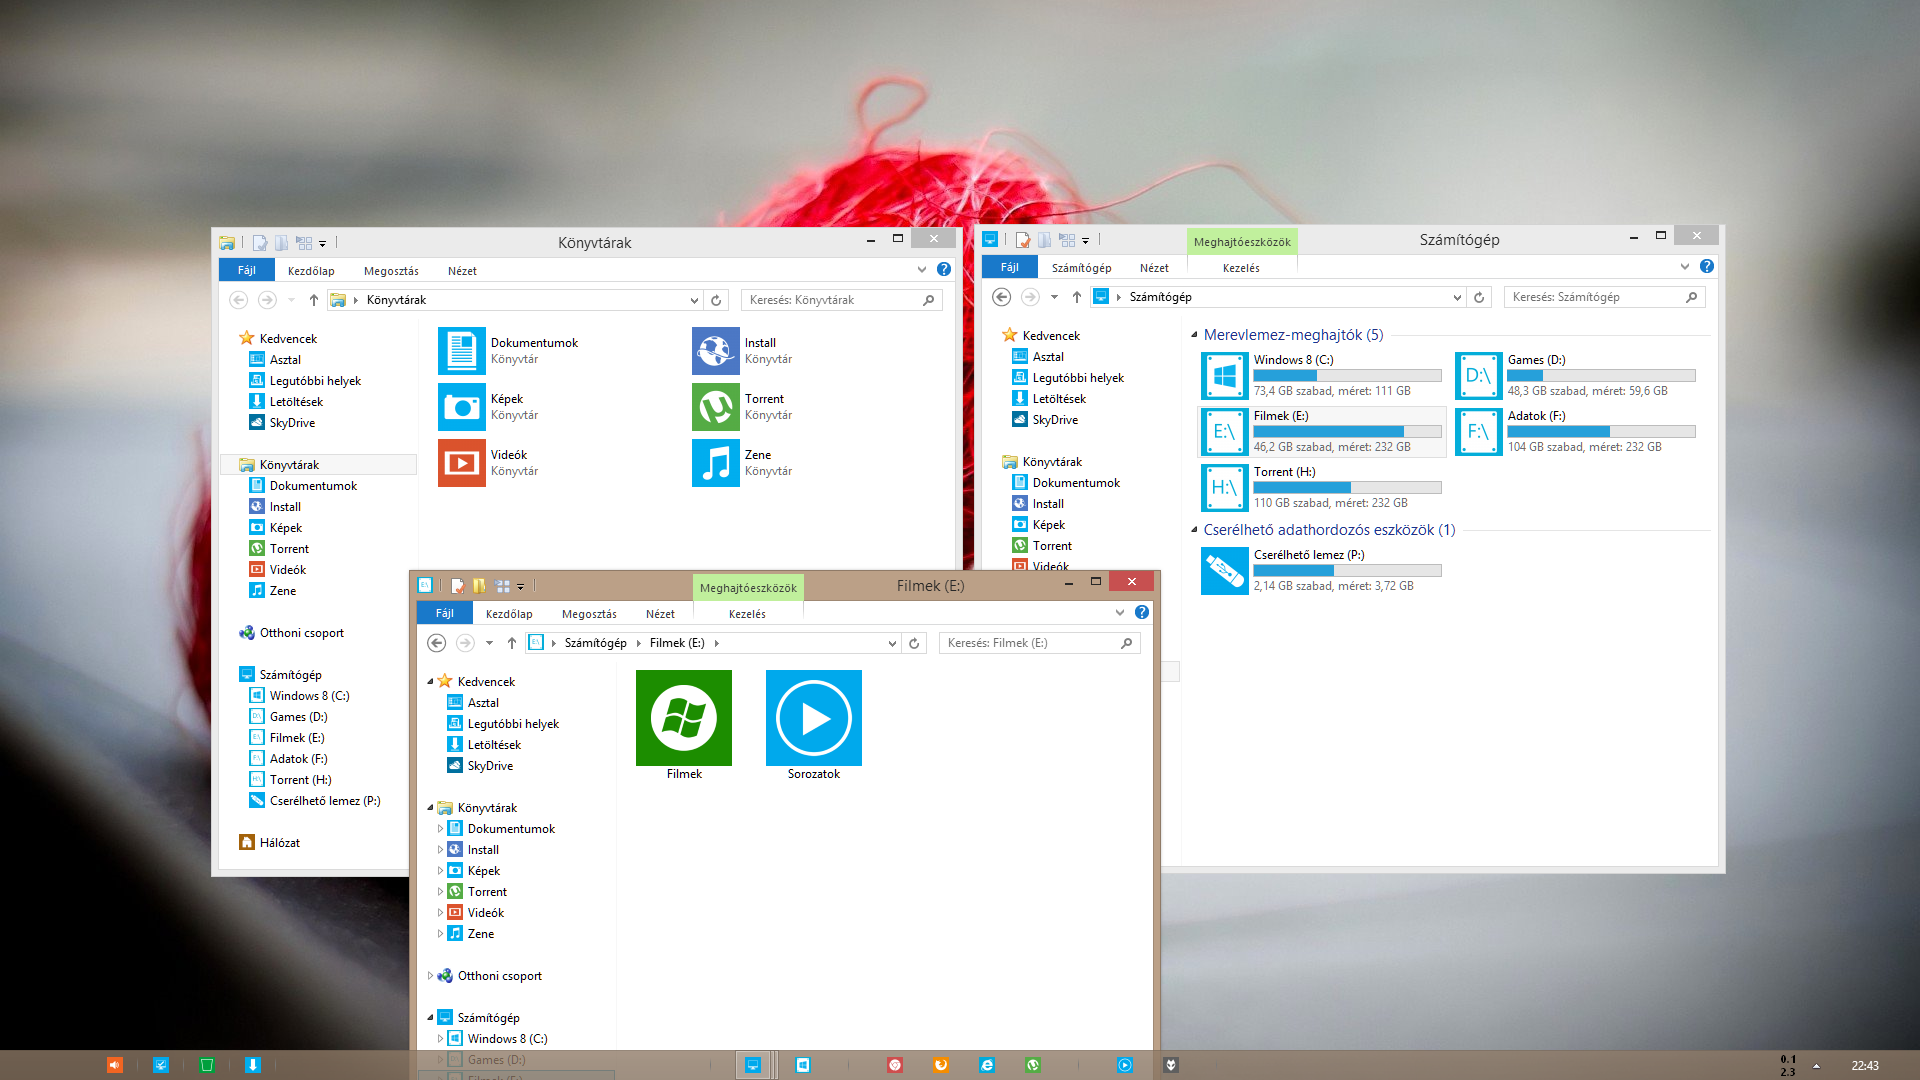Click search box Keresés: Számítógép

click(1605, 297)
